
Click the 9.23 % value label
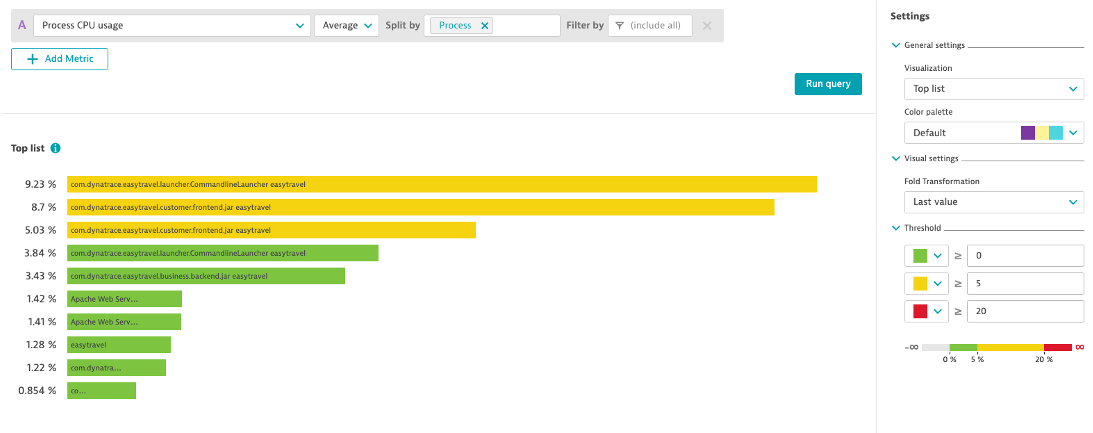40,185
